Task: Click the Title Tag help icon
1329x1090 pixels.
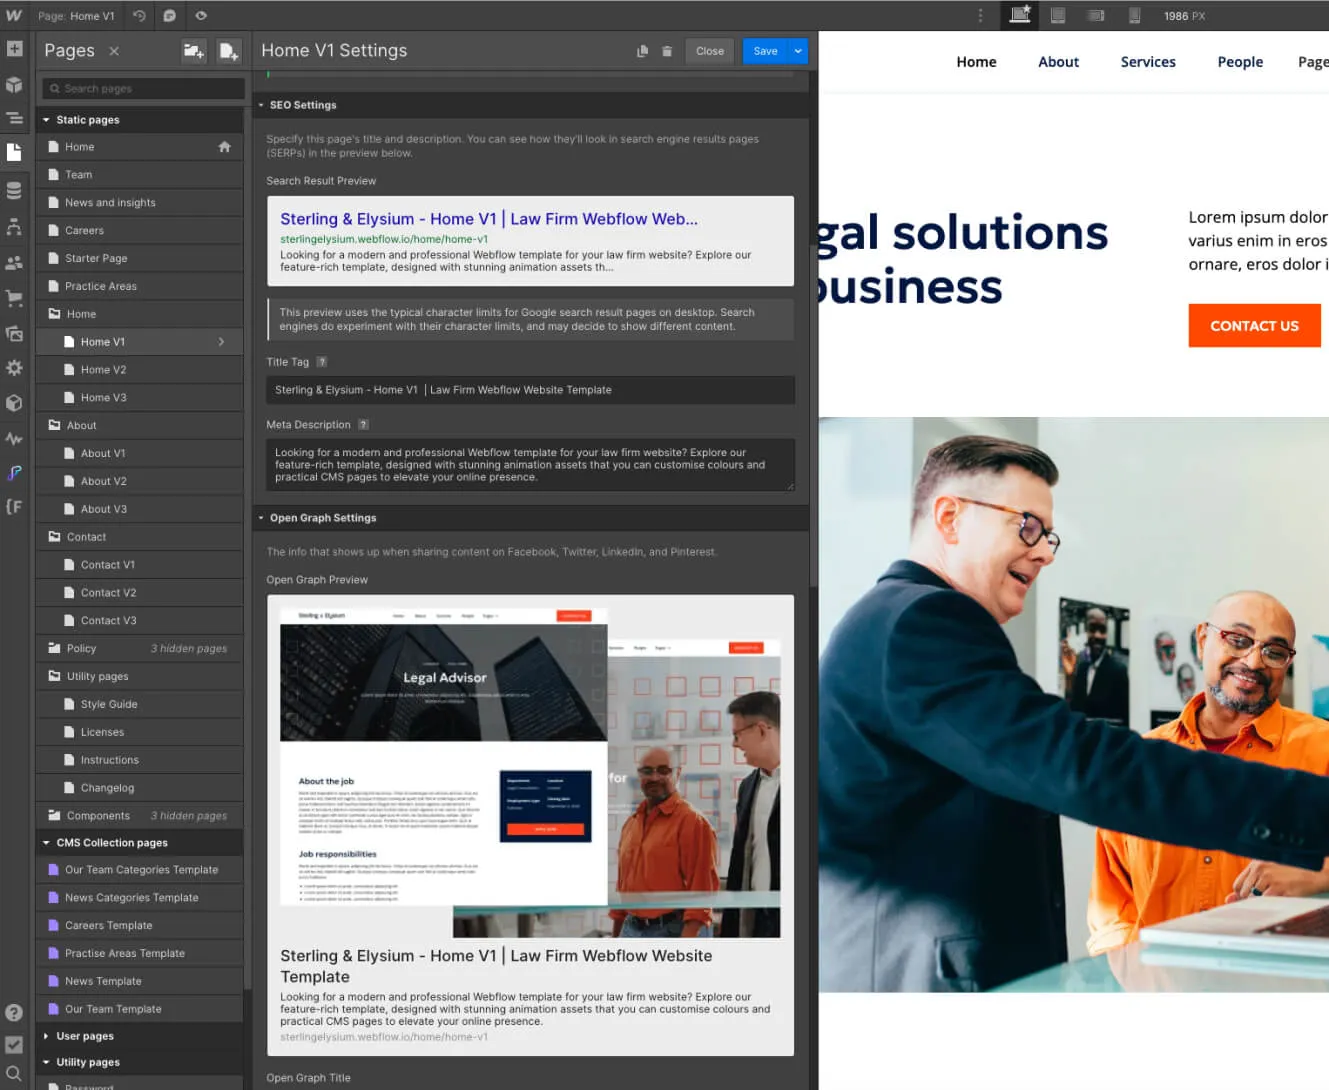Action: [321, 362]
